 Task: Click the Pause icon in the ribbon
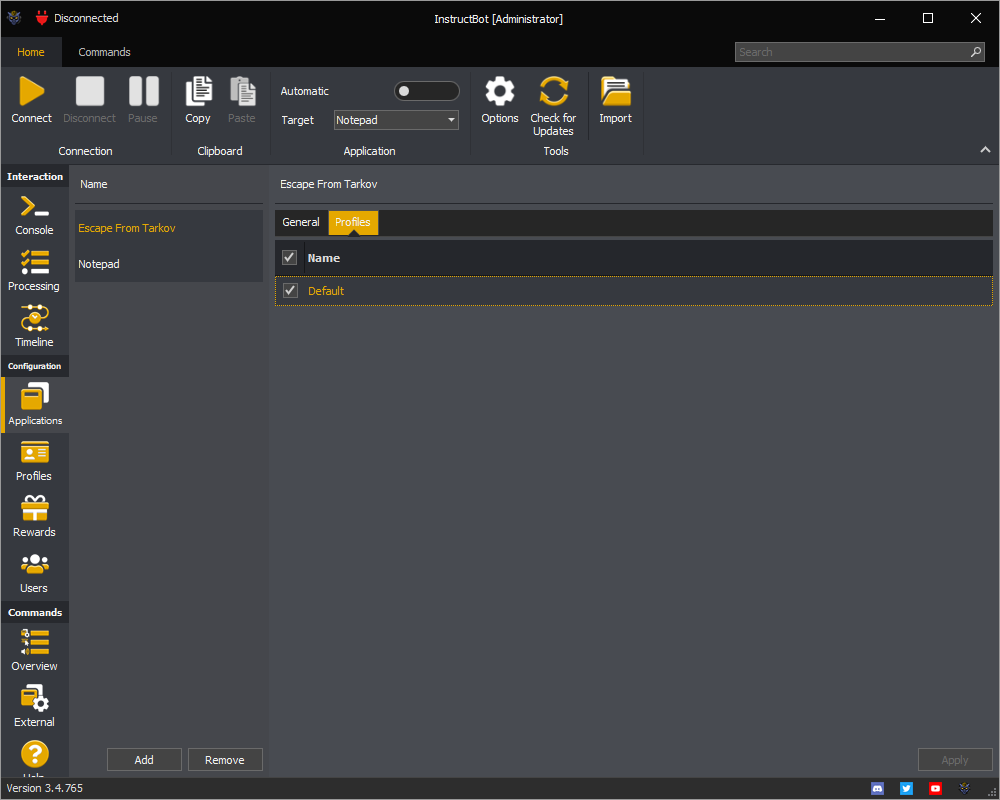143,91
